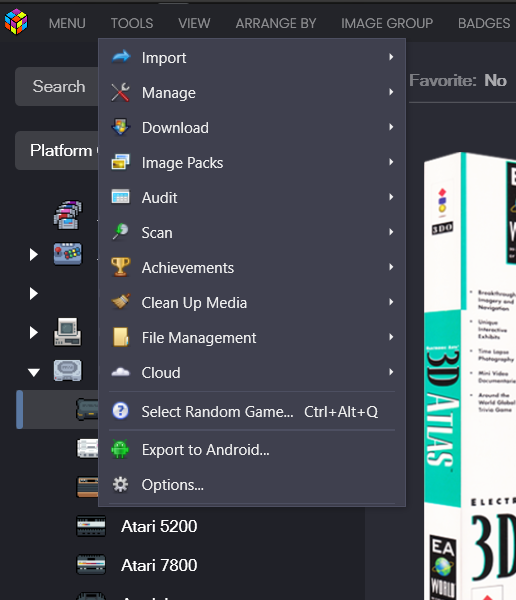The image size is (516, 600).
Task: Choose Select Random Game...
Action: [252, 411]
